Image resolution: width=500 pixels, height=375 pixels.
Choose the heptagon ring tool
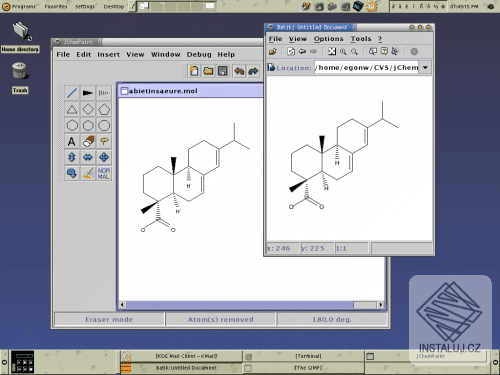(x=88, y=125)
